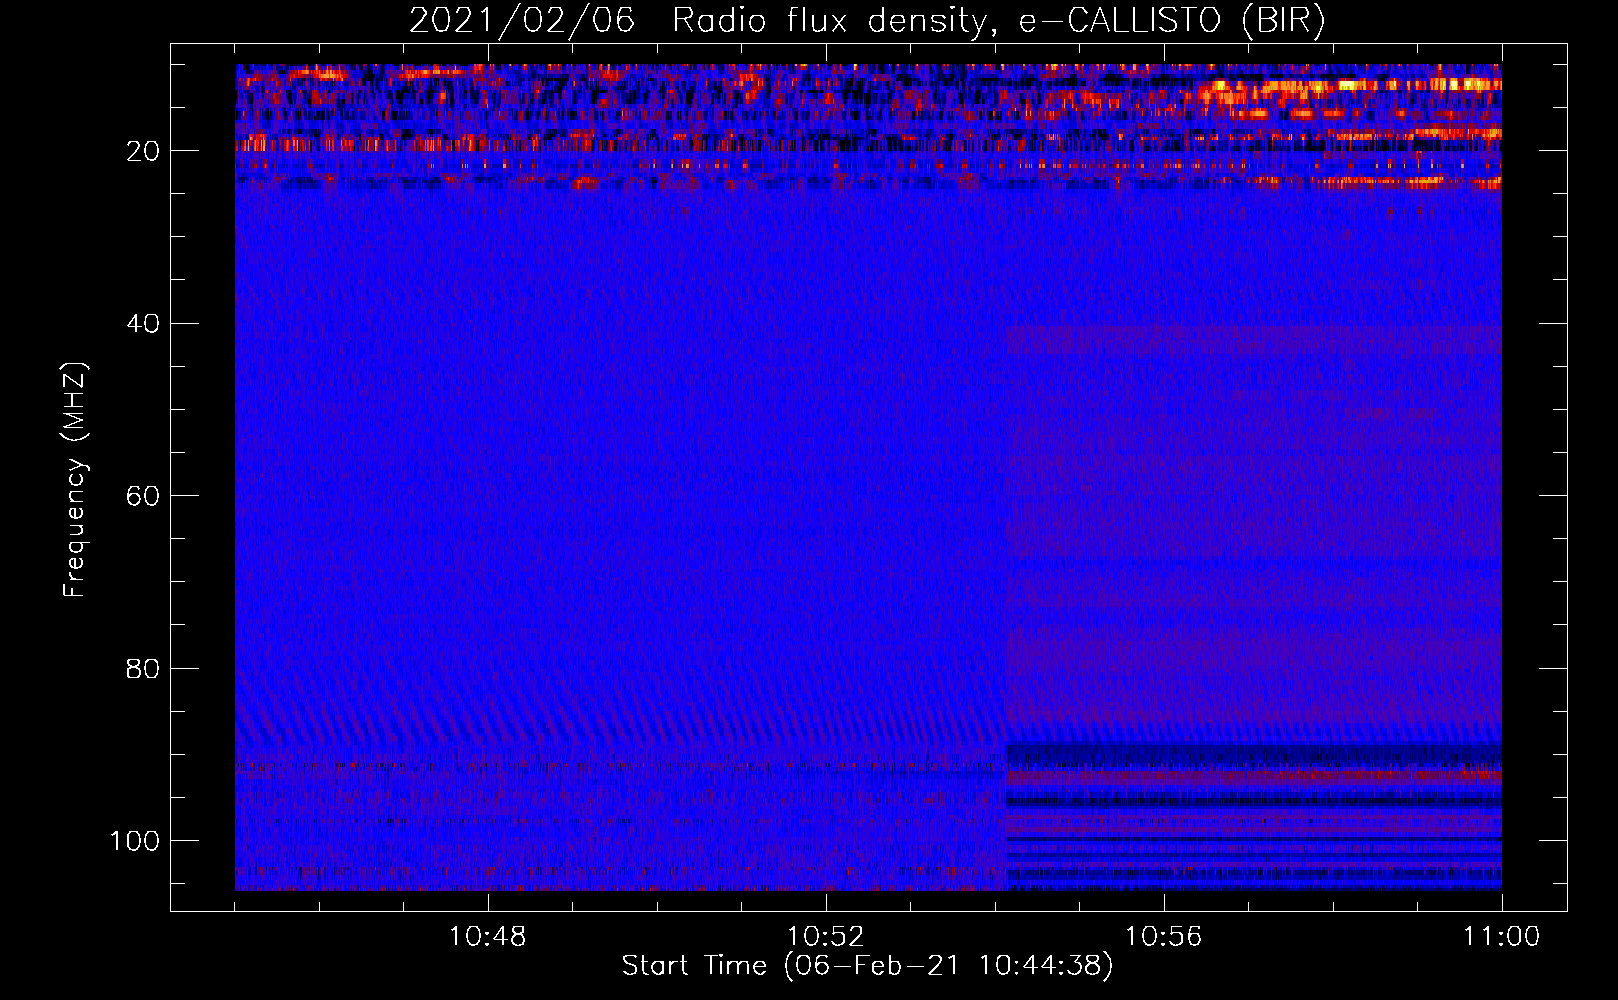Click the 'Start Time (06-Feb-21 10:44:38)' label
Viewport: 1618px width, 1000px height.
click(x=867, y=966)
